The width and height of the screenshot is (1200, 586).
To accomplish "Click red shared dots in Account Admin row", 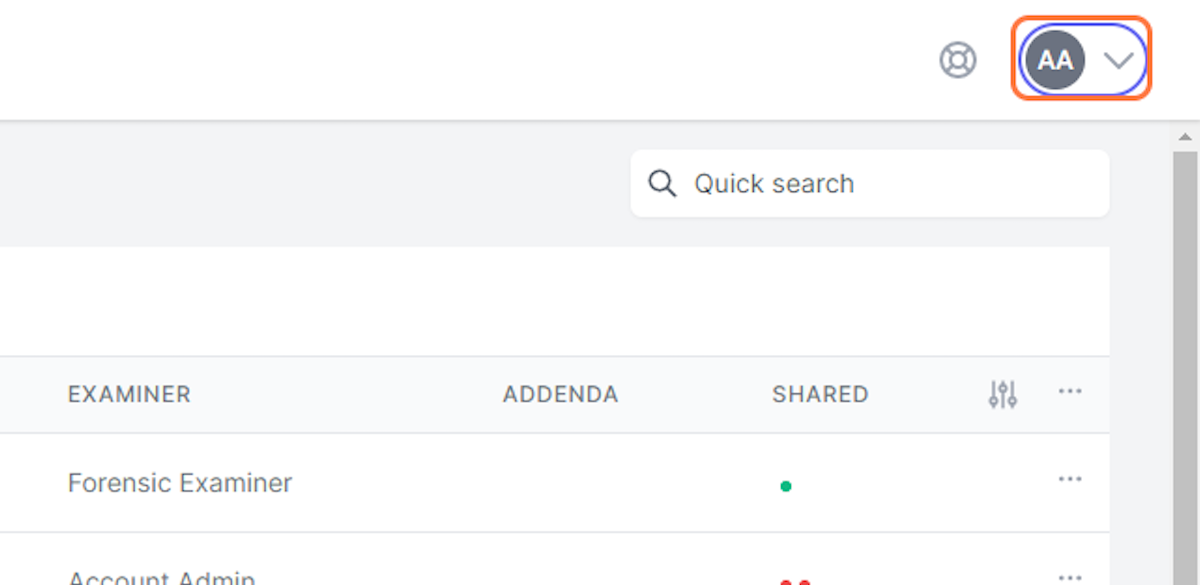I will click(795, 582).
